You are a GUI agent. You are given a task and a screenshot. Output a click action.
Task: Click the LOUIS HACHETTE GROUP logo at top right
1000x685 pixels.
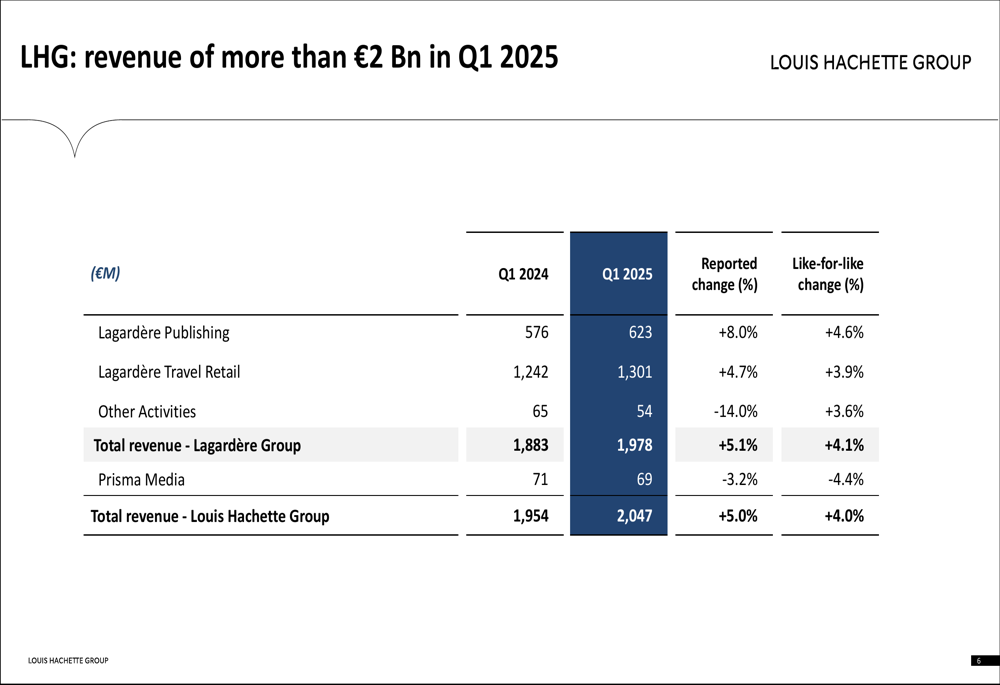tap(870, 62)
